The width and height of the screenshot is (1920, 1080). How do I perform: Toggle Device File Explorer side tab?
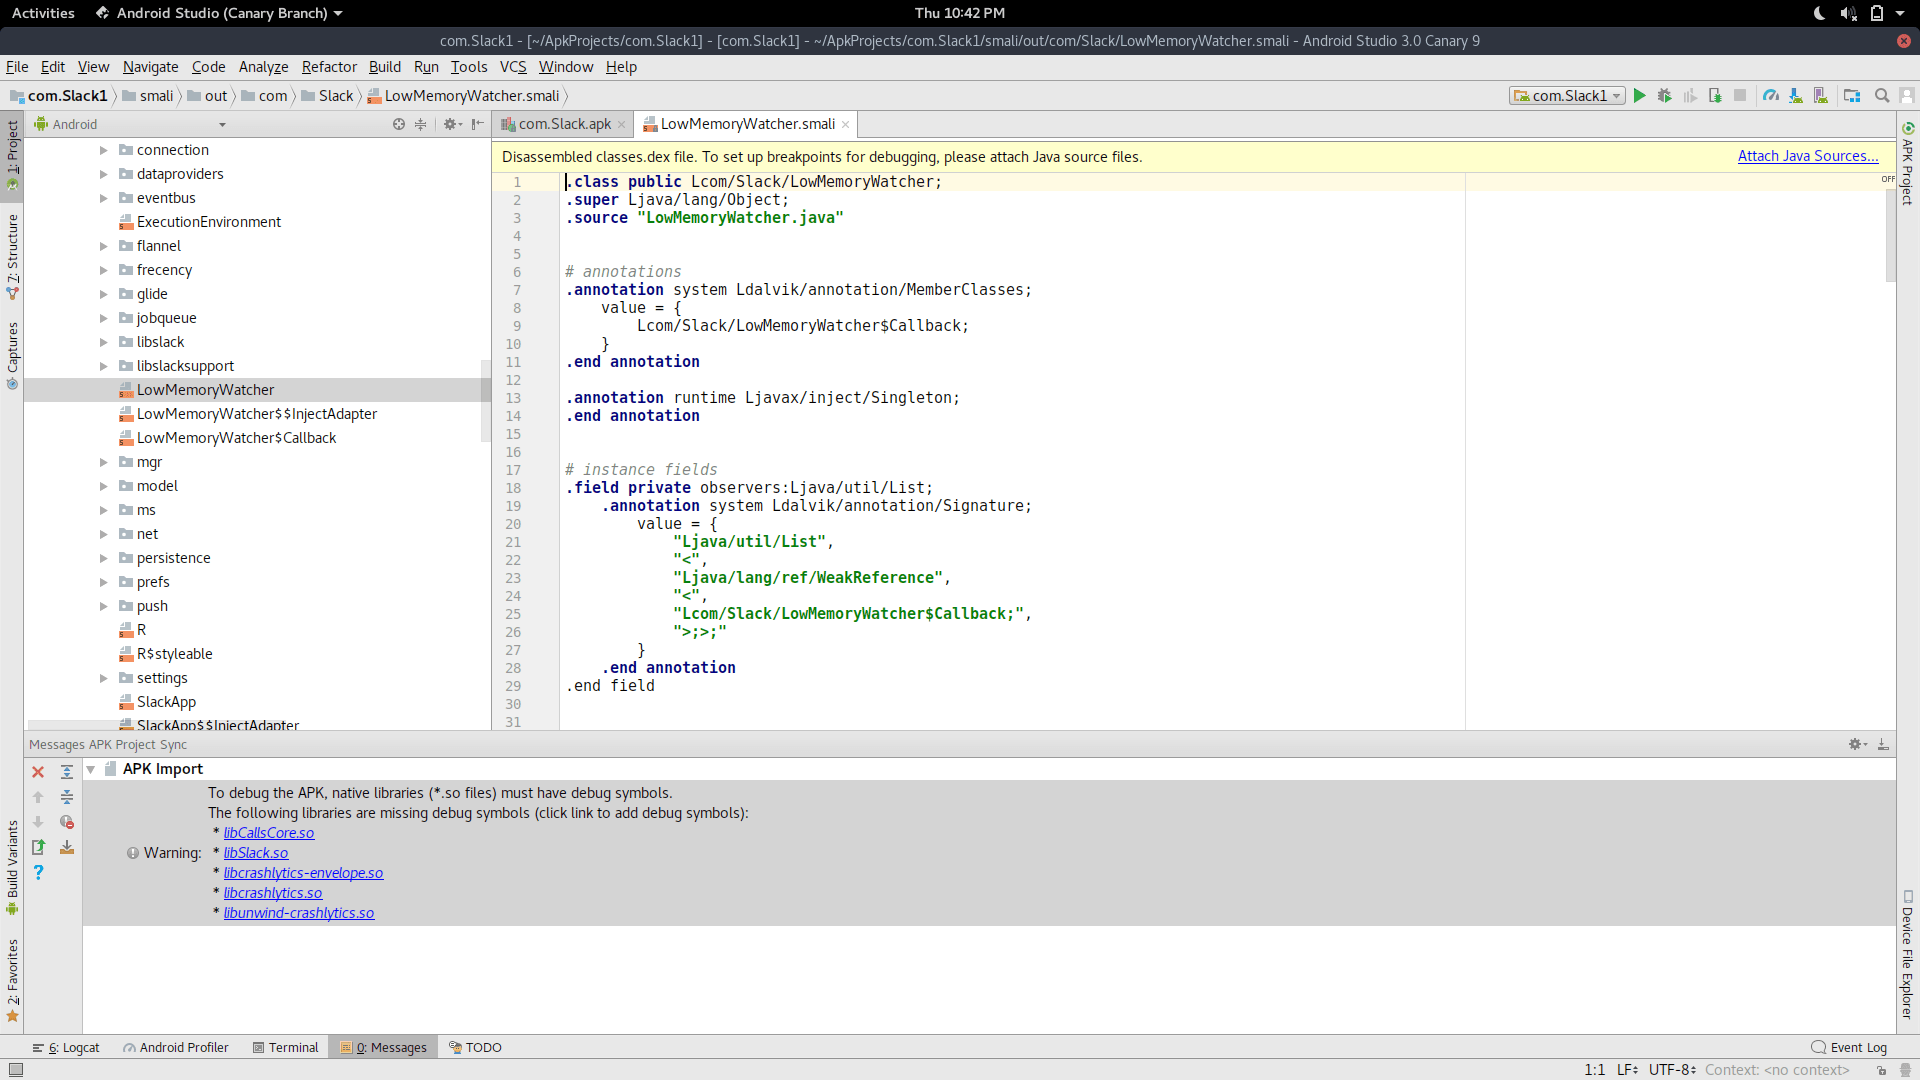[x=1907, y=955]
